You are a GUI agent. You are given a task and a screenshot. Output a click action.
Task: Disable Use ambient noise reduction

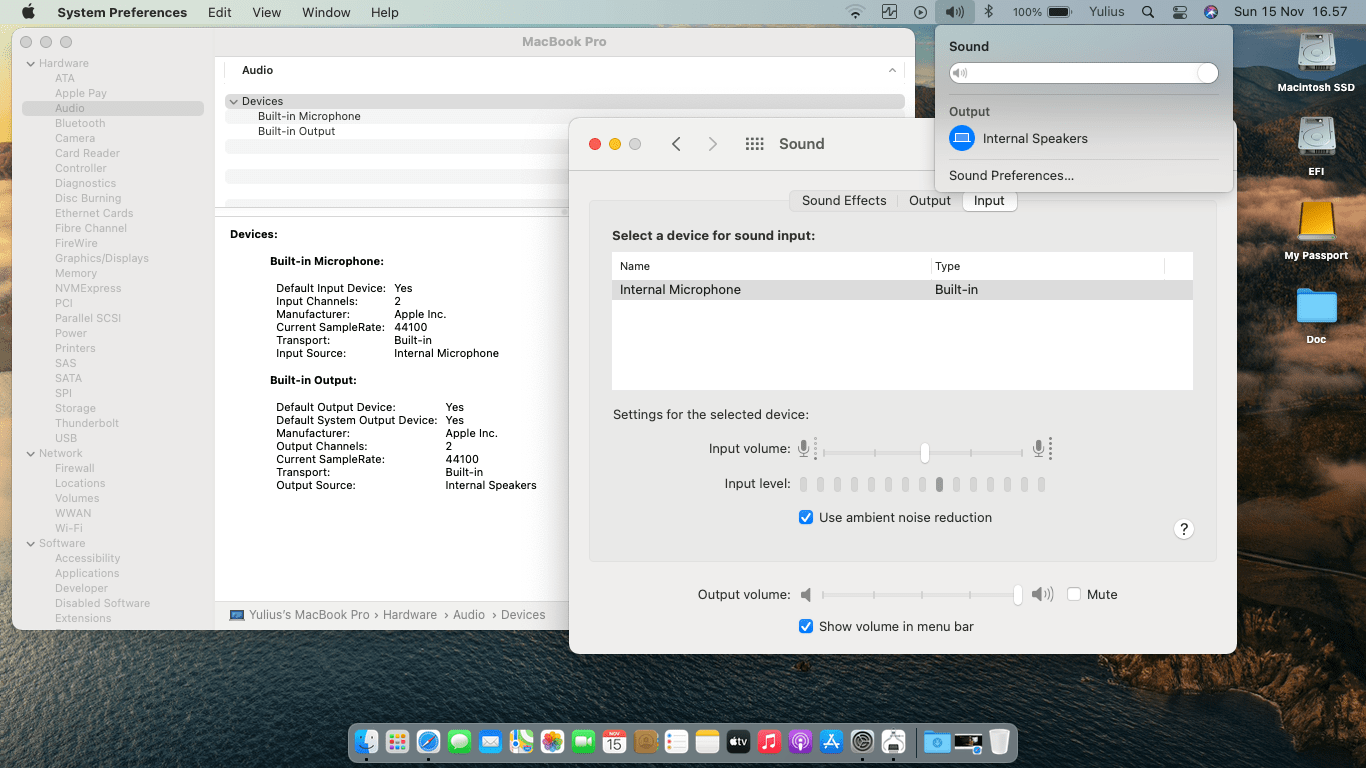pos(806,518)
